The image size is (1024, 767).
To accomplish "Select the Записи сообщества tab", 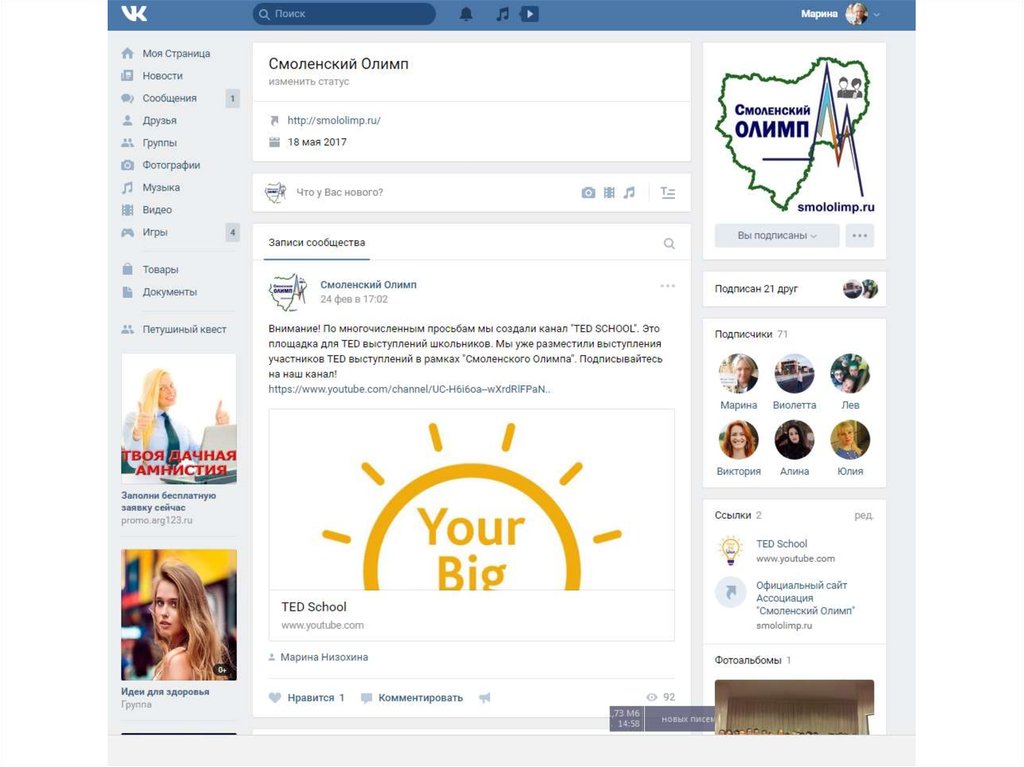I will click(x=317, y=243).
